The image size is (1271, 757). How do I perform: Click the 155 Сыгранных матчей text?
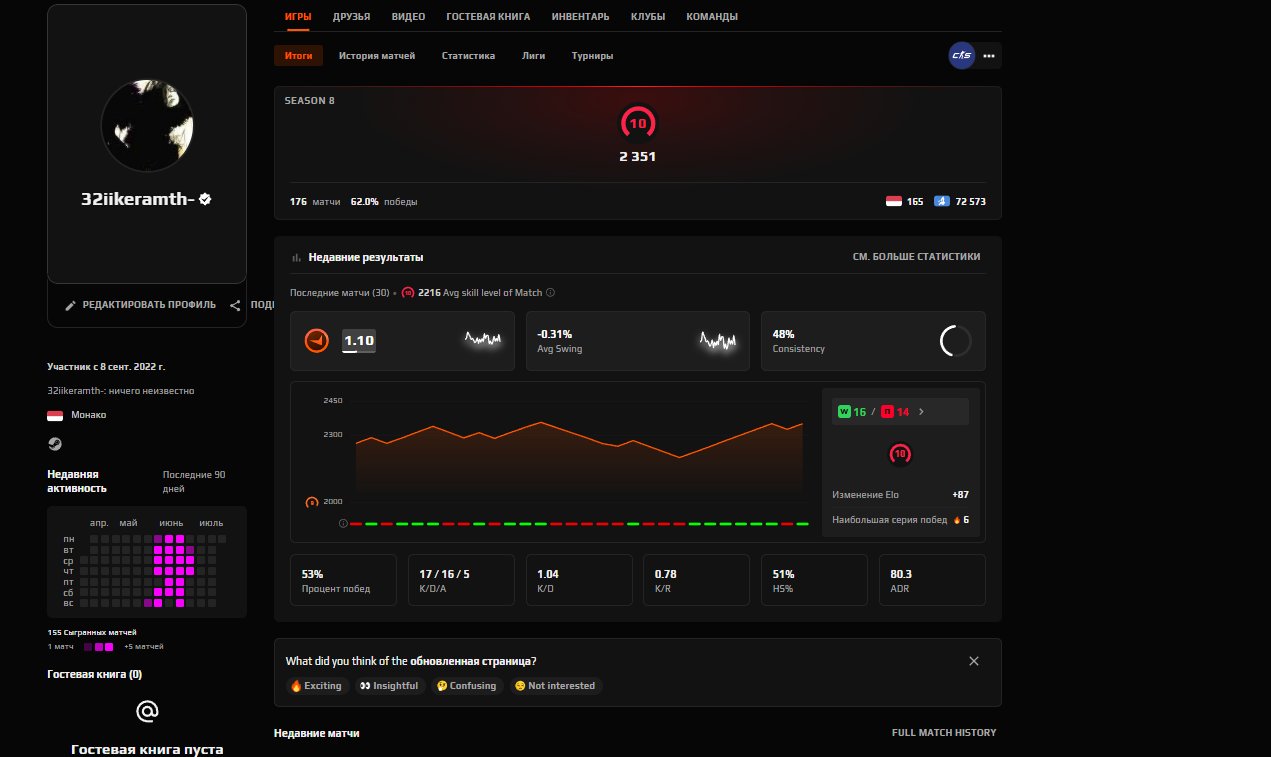(x=92, y=632)
